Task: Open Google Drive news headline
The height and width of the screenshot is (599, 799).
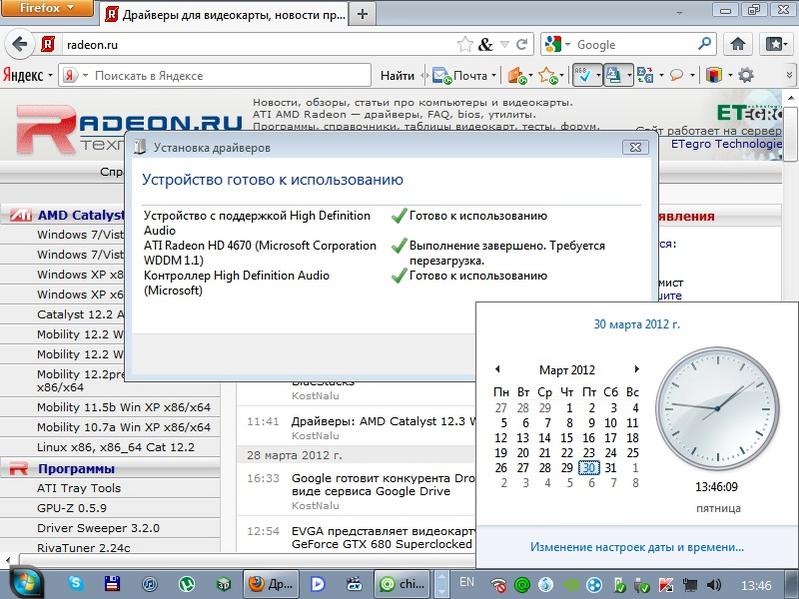Action: coord(383,484)
